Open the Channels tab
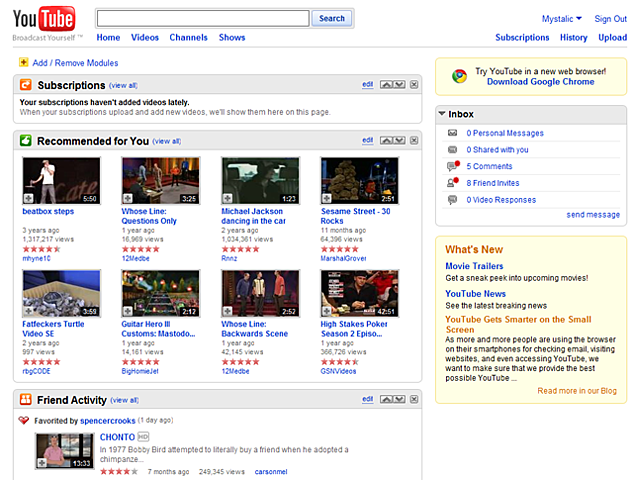The width and height of the screenshot is (633, 480). pyautogui.click(x=188, y=37)
